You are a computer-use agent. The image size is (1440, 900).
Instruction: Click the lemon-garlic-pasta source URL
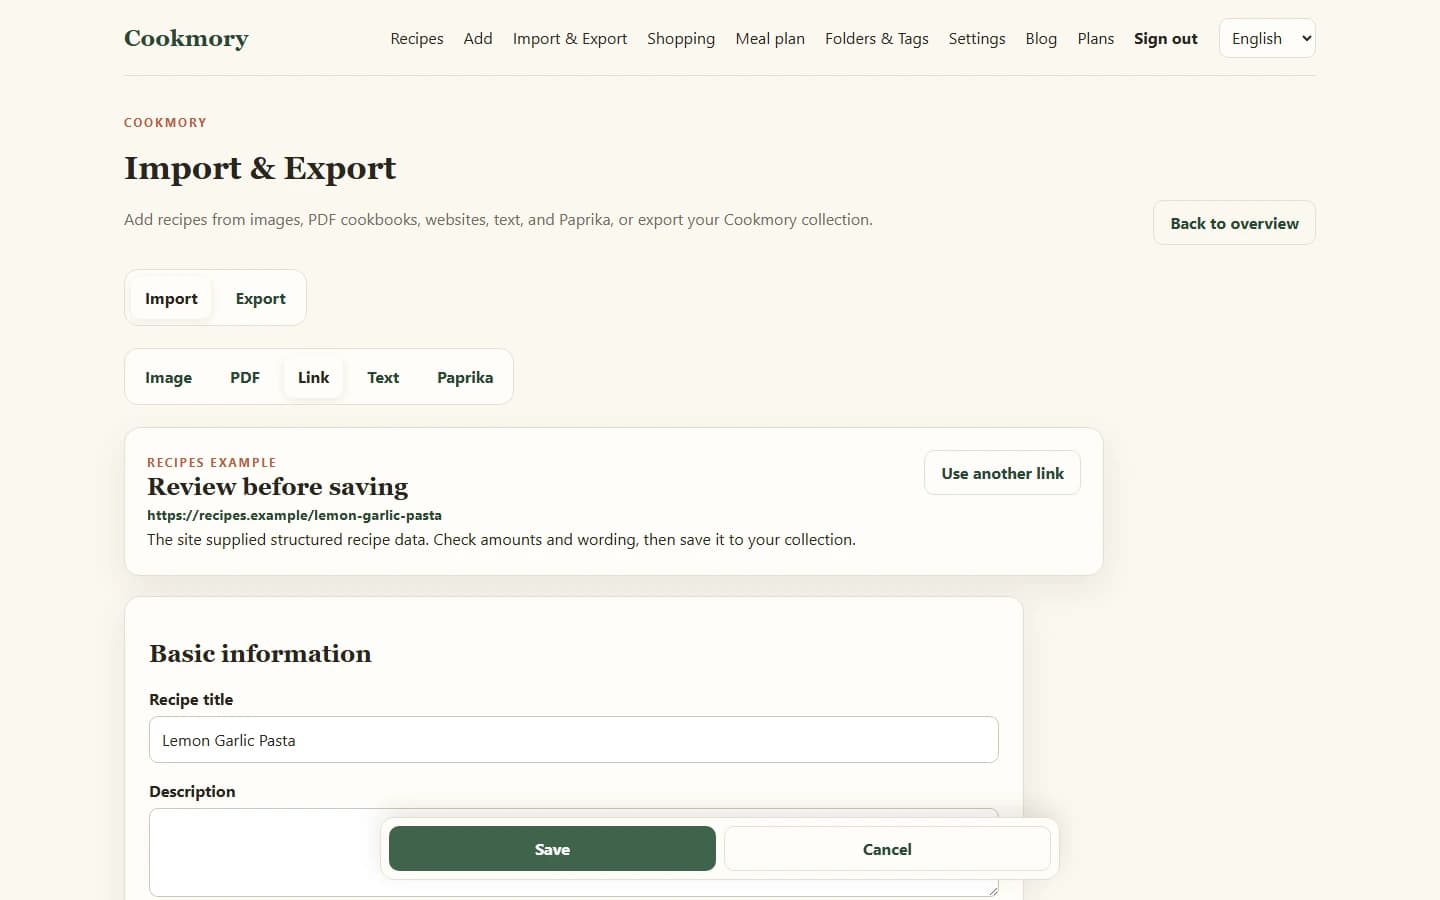294,516
